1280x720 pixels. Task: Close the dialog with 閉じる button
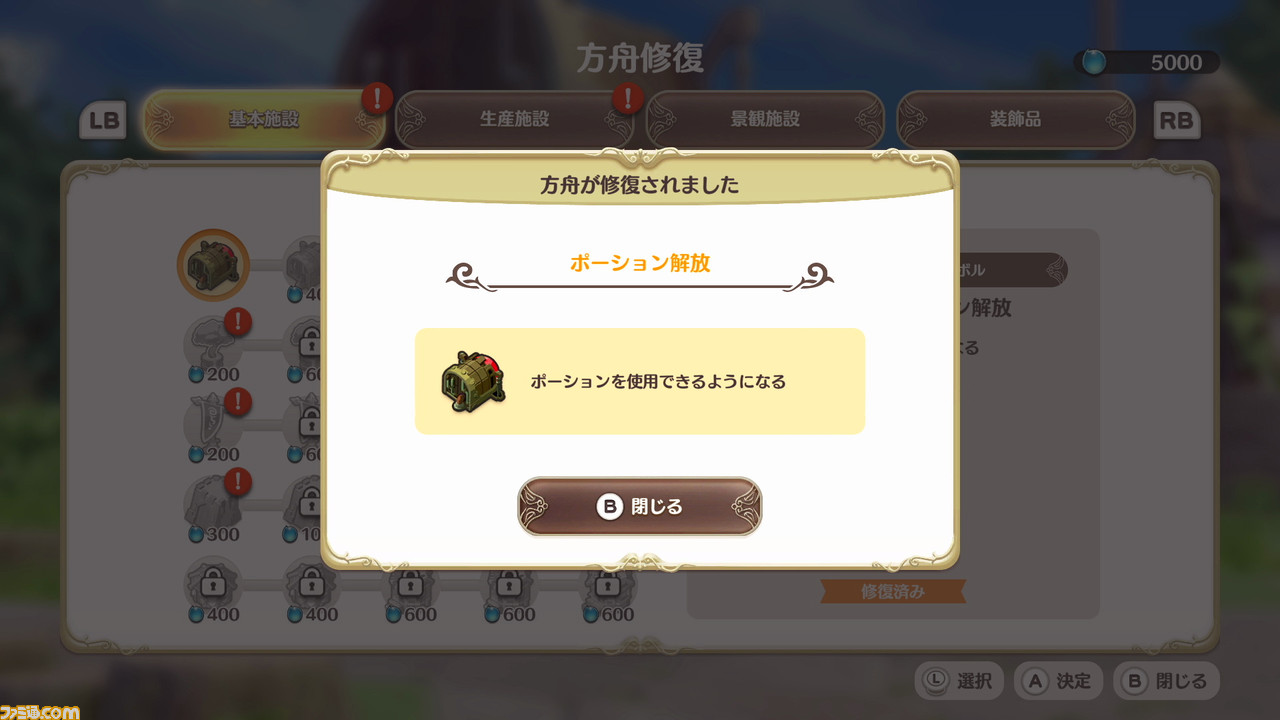pyautogui.click(x=640, y=507)
